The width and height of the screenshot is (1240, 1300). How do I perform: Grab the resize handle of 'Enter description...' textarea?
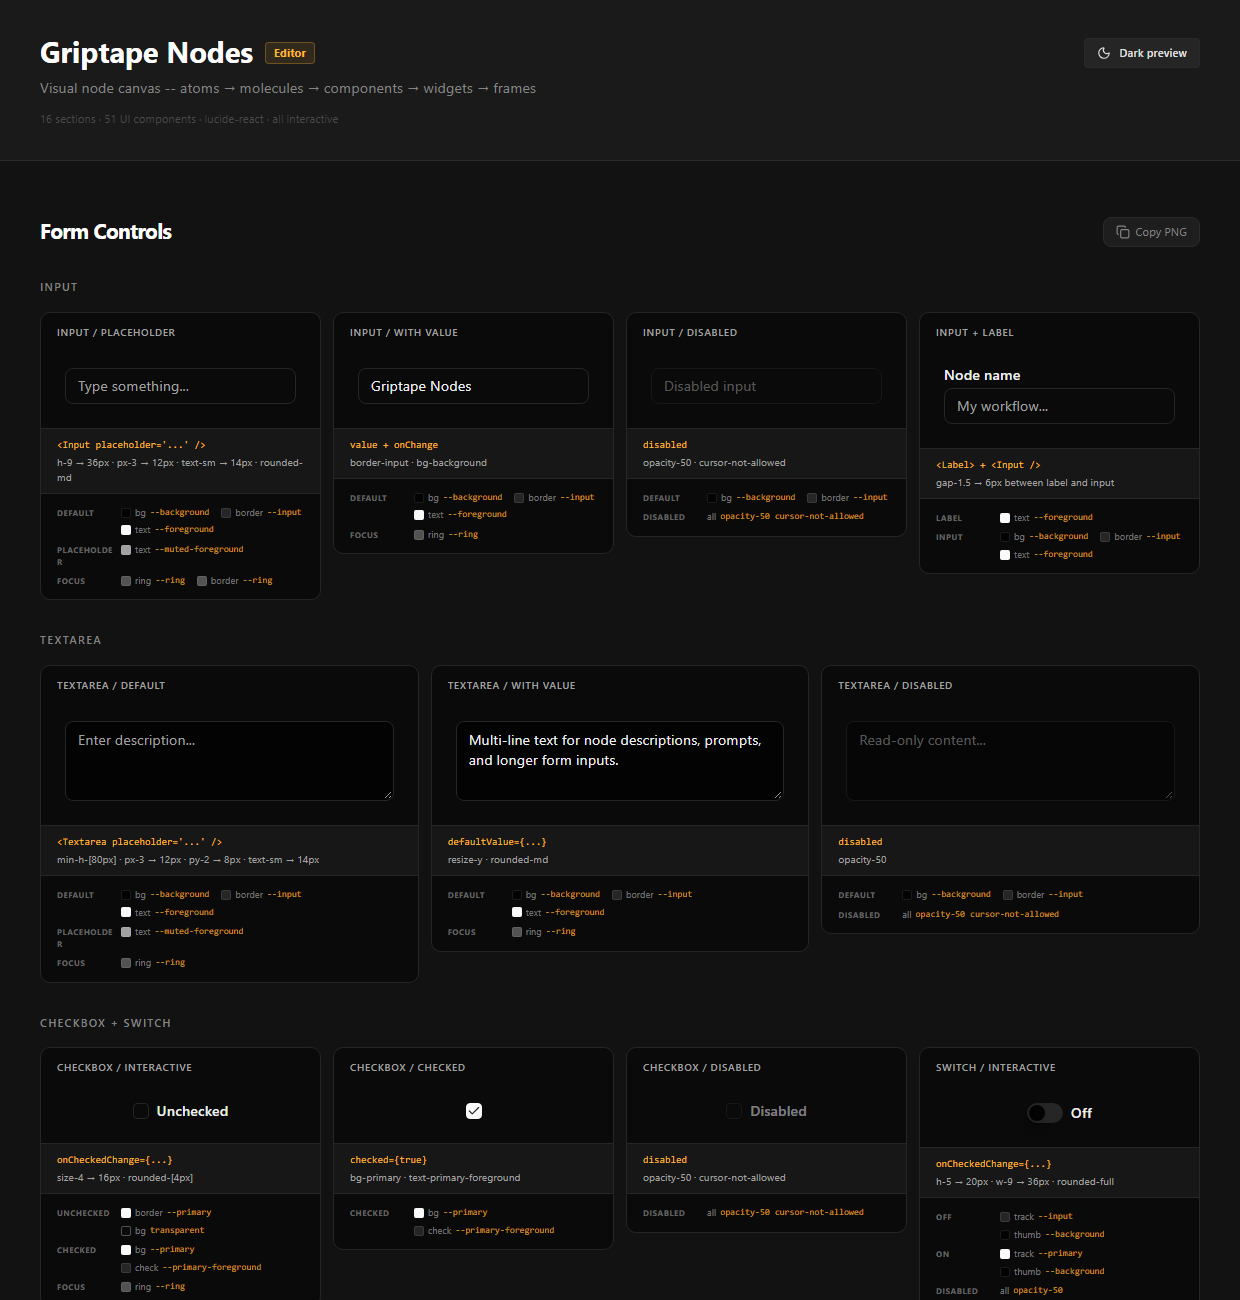click(388, 795)
